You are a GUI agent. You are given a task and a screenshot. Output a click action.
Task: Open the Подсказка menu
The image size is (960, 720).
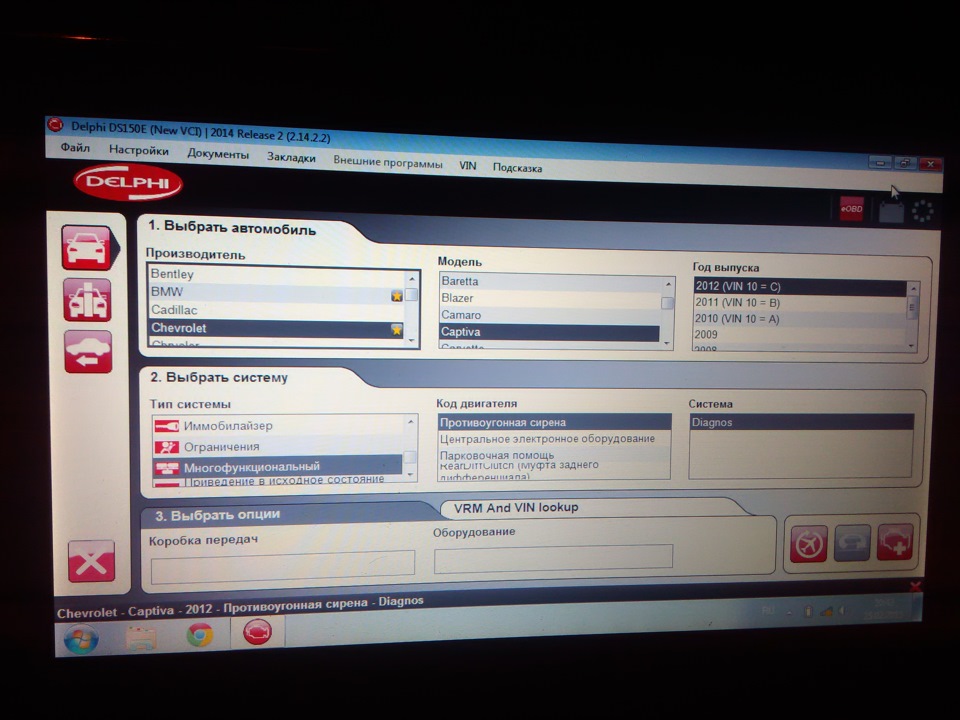[517, 168]
